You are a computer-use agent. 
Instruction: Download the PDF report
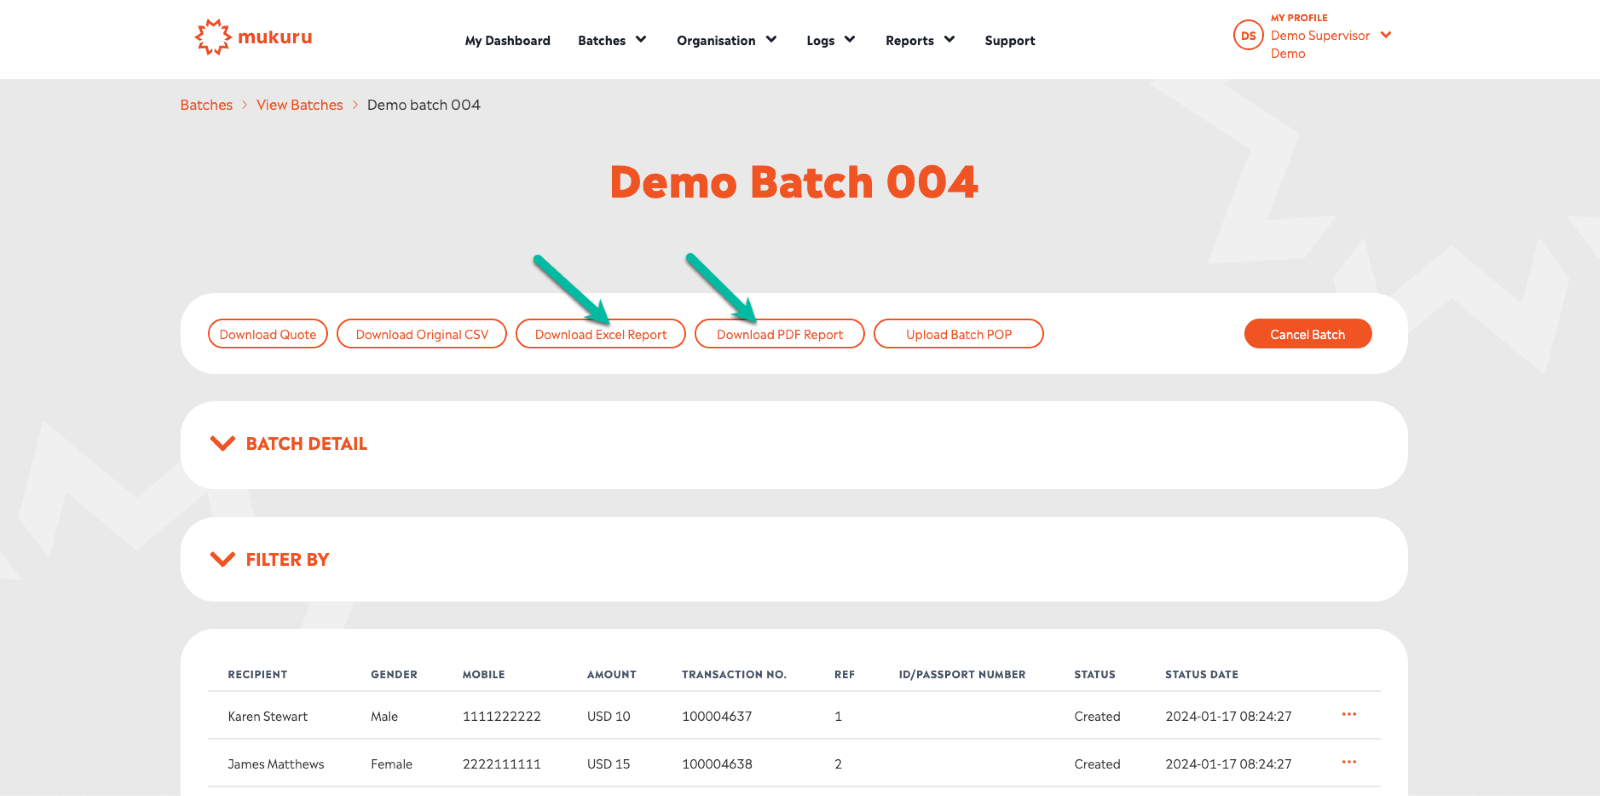coord(779,334)
